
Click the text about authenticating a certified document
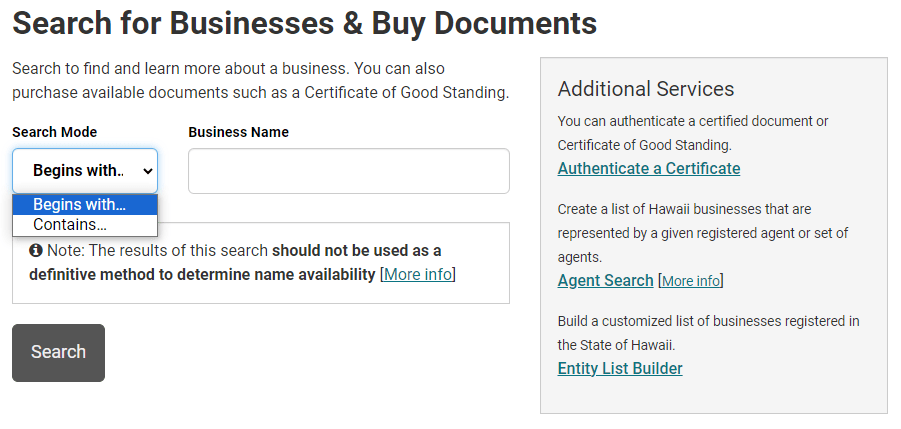693,132
